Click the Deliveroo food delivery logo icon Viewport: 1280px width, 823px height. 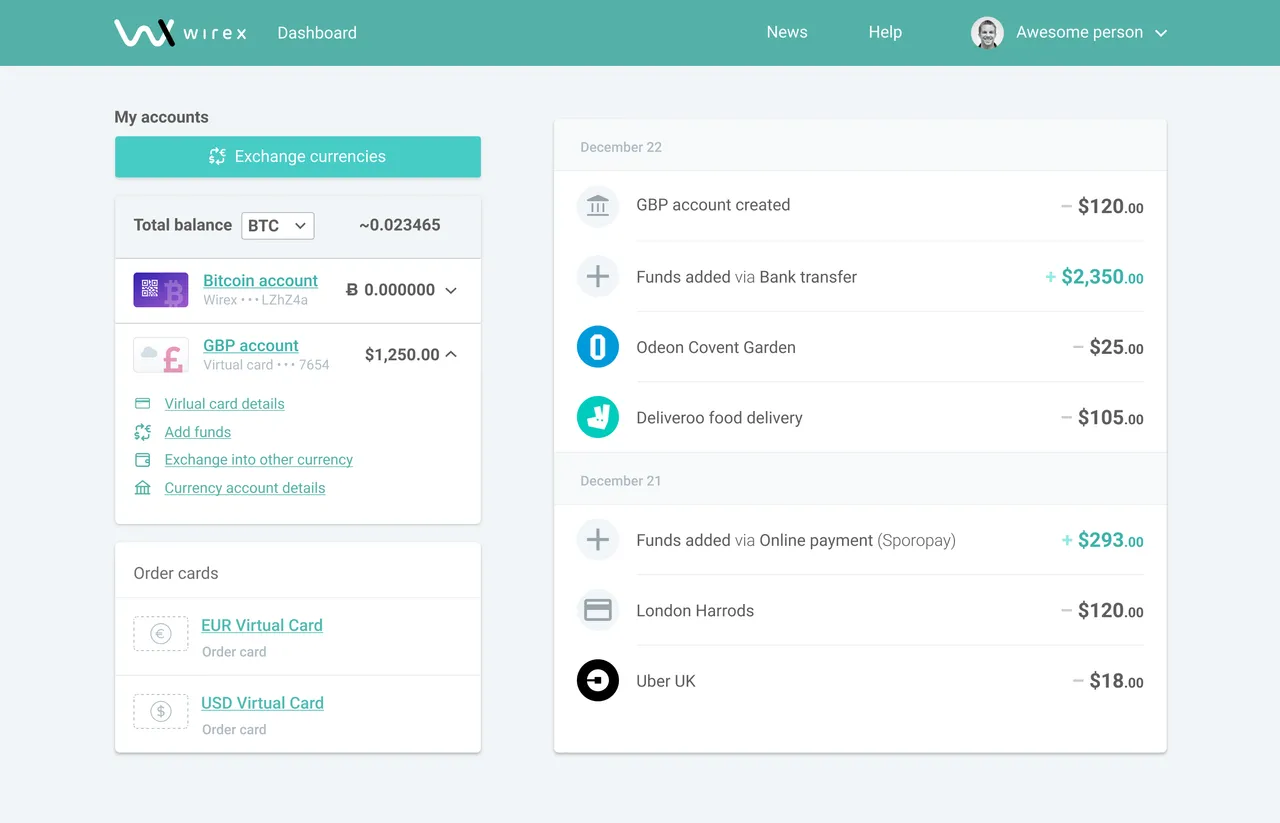click(598, 417)
